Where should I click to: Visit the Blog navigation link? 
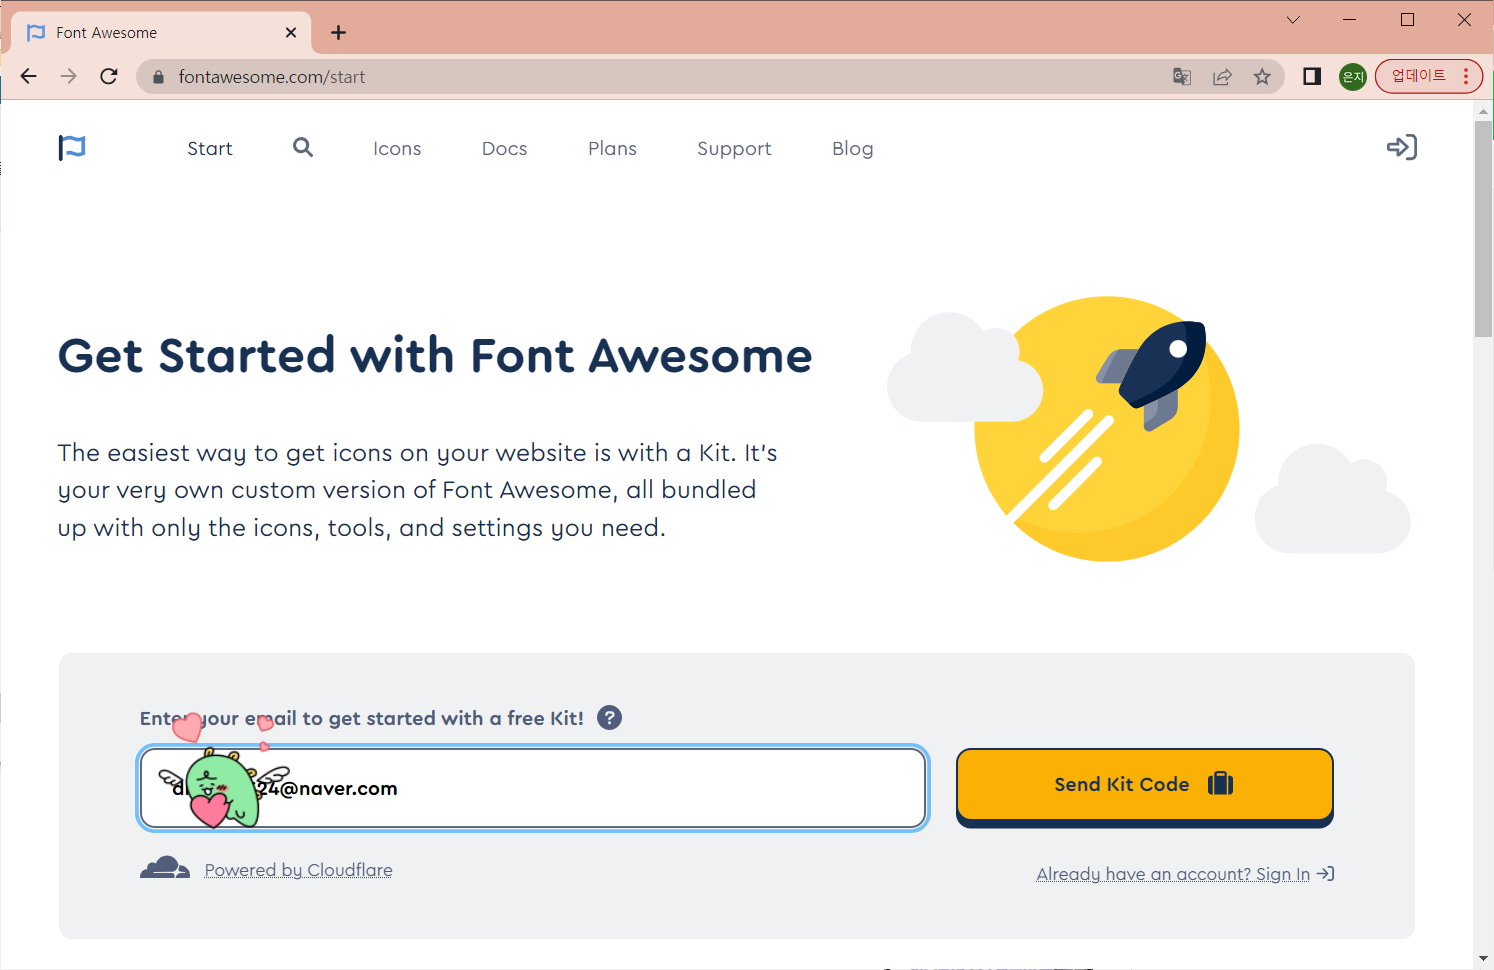coord(852,148)
